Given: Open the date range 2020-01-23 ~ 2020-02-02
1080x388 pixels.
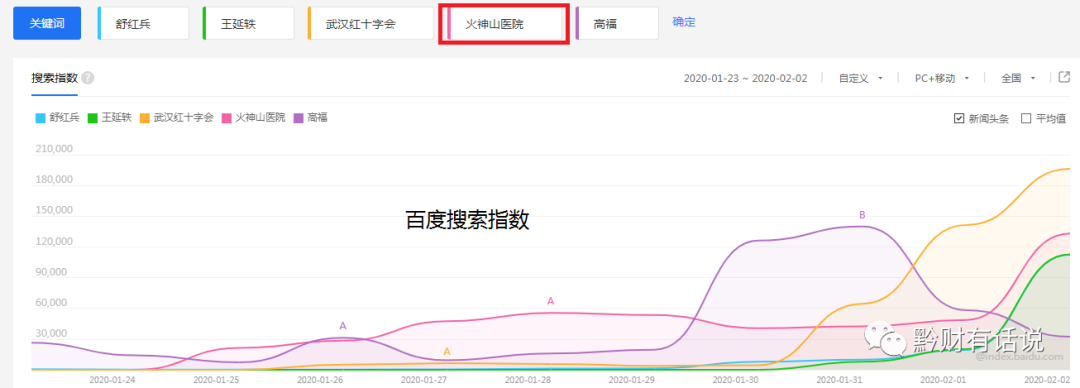Looking at the screenshot, I should pos(745,78).
